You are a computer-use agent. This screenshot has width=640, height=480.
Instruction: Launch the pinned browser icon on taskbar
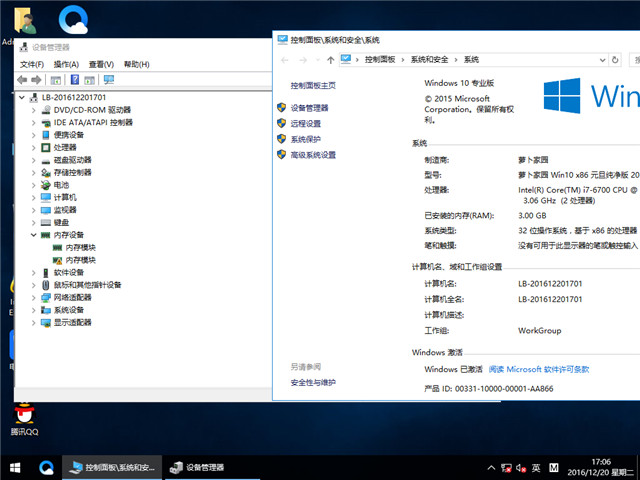(x=47, y=467)
